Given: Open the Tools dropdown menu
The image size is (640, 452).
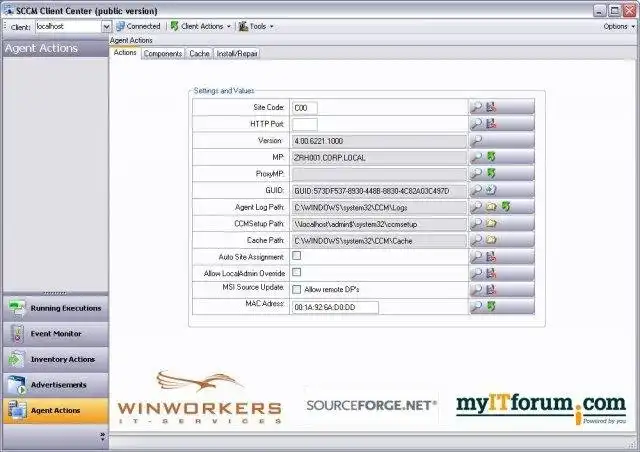Looking at the screenshot, I should [x=256, y=27].
